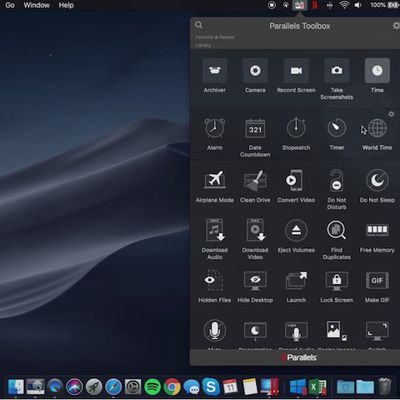Image resolution: width=400 pixels, height=400 pixels.
Task: Open the Record Audio icon
Action: 296,331
